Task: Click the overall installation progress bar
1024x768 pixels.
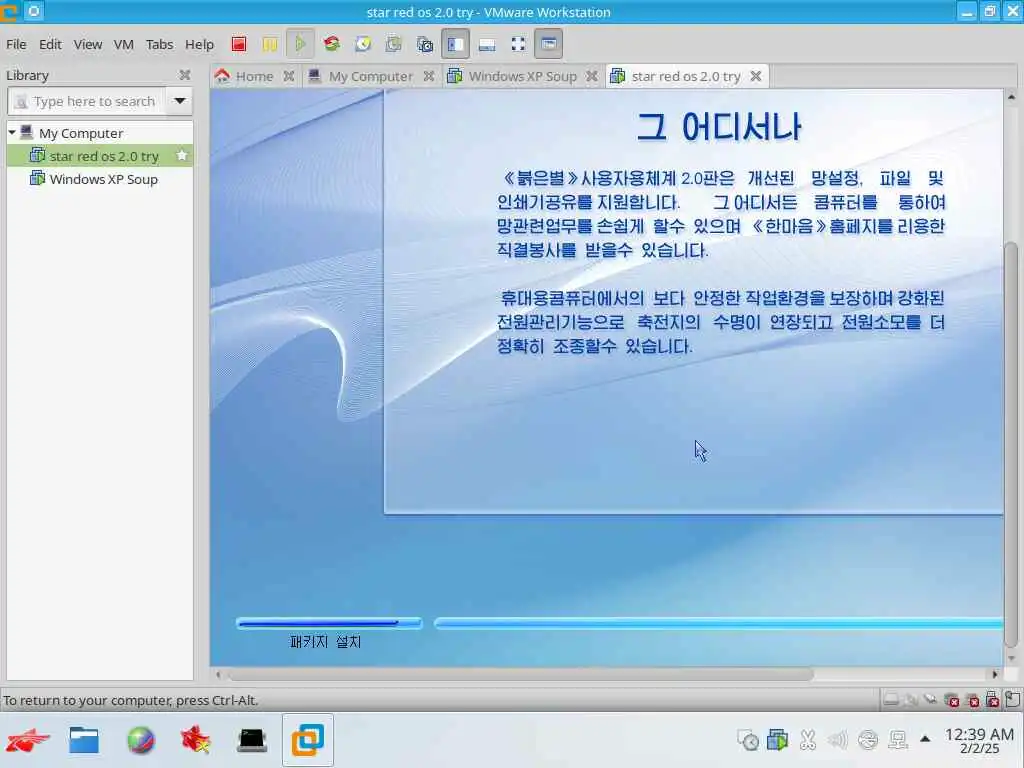Action: click(x=718, y=624)
